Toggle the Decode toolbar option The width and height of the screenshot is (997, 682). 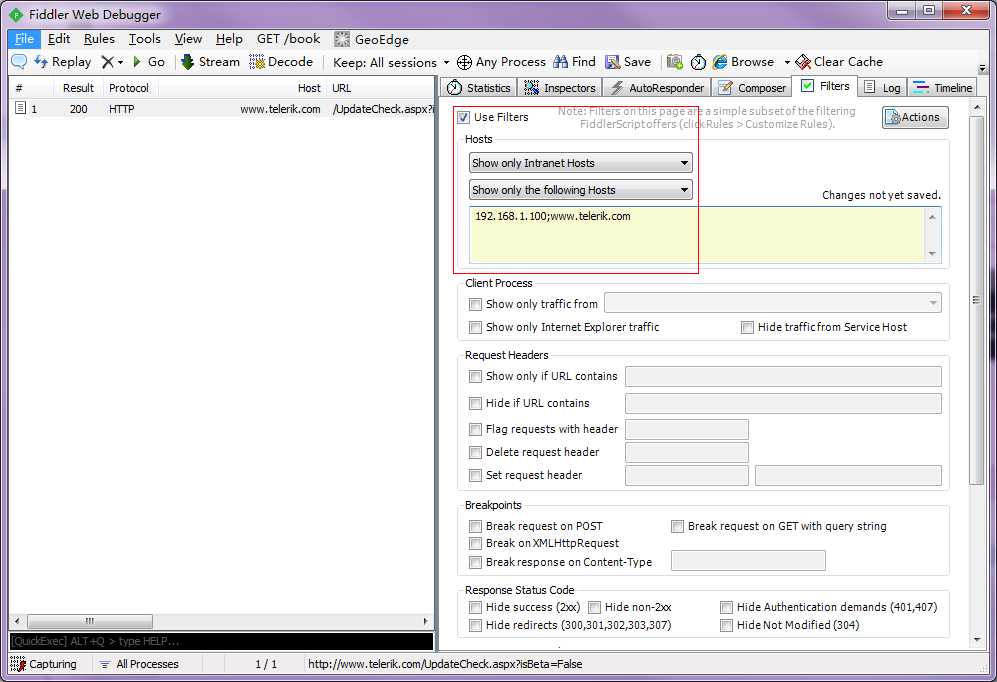pos(281,62)
